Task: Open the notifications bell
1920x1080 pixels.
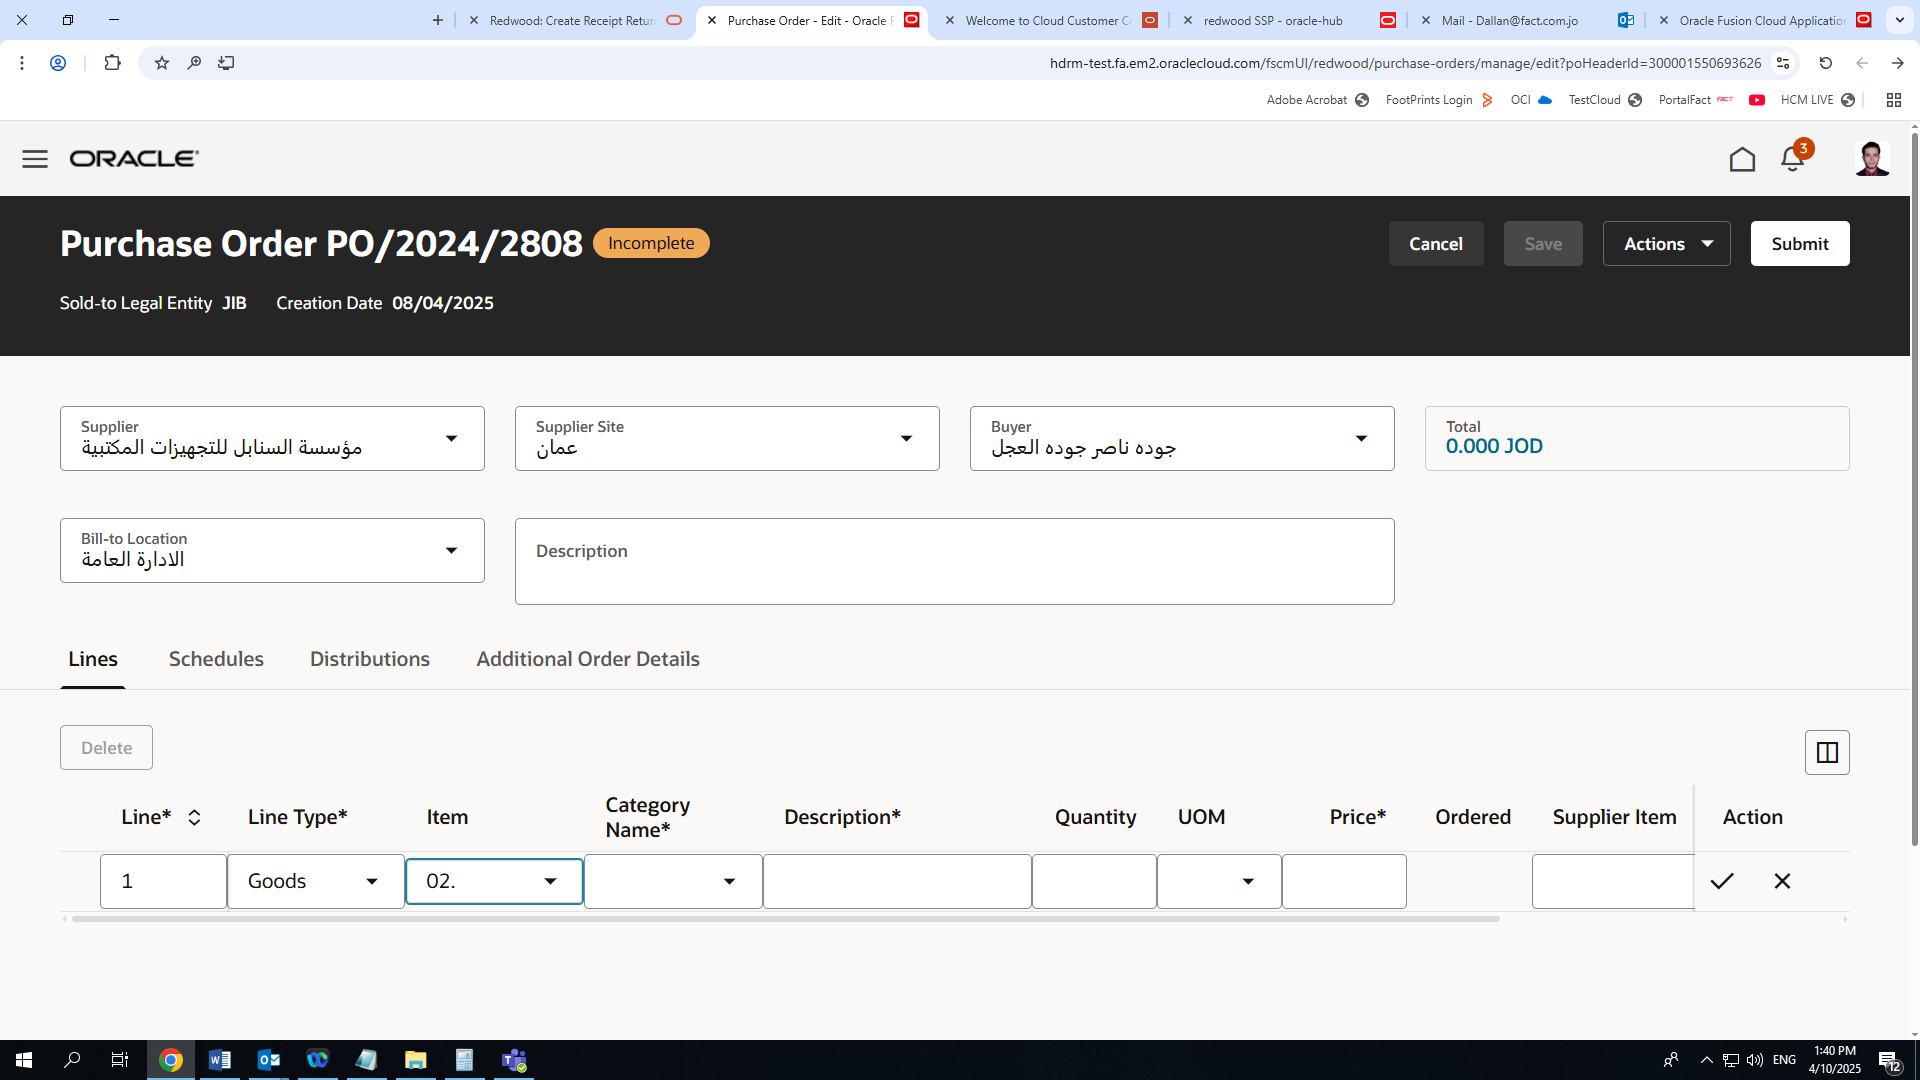Action: click(1792, 159)
